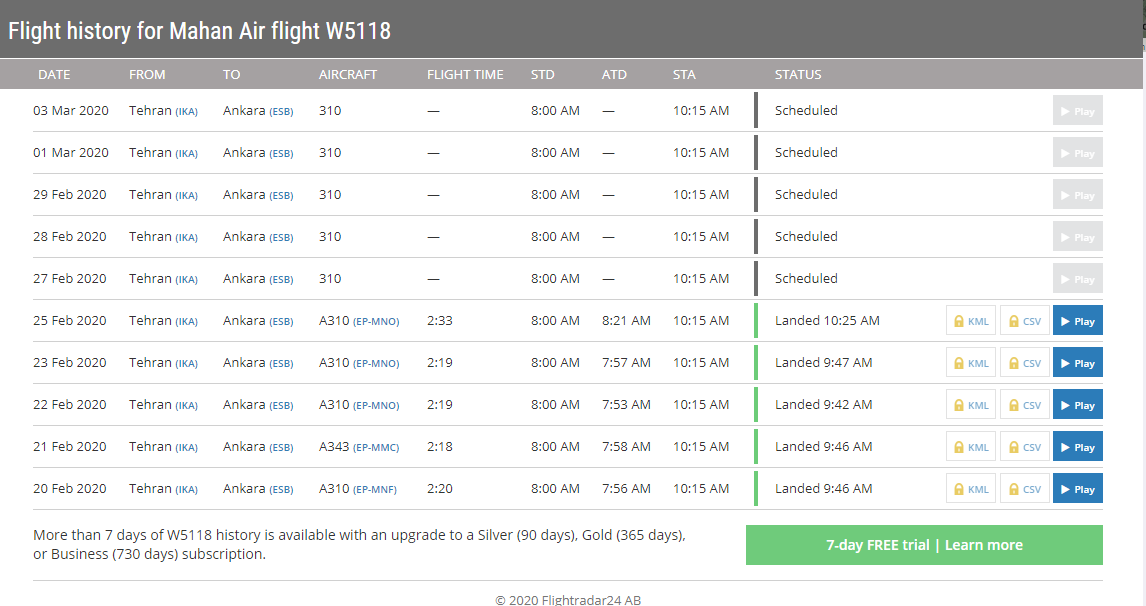
Task: Select the '03 Mar 2020' date cell
Action: coord(71,110)
